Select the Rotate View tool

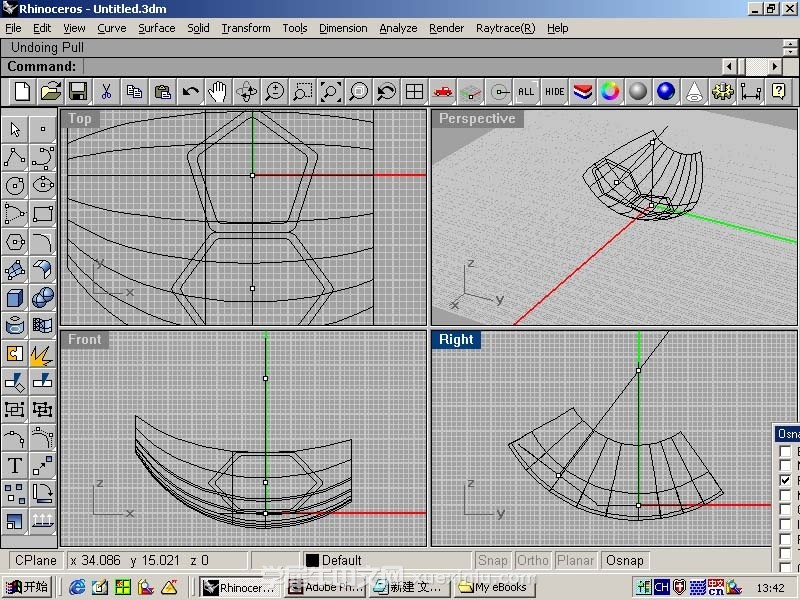click(246, 92)
